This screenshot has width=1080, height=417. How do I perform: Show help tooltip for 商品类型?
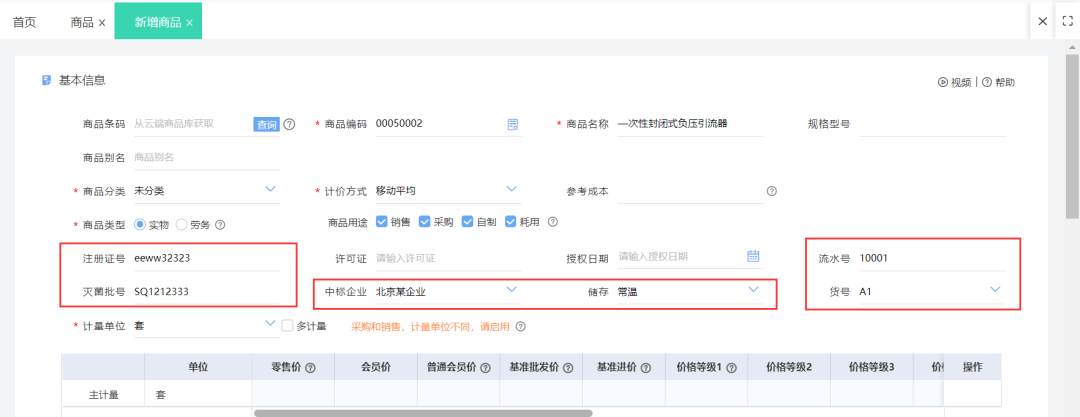click(x=220, y=225)
